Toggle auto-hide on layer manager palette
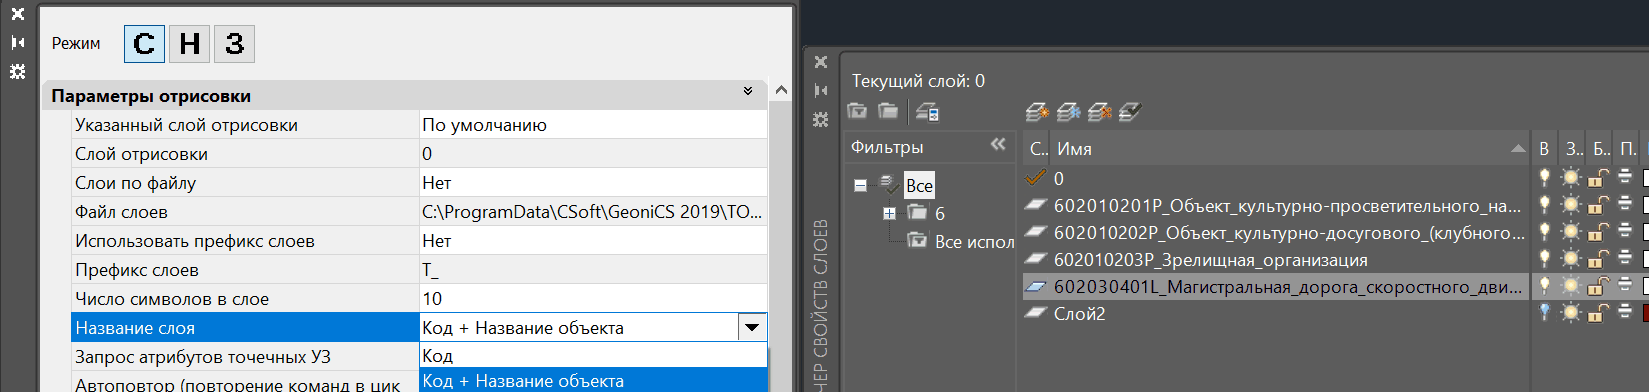The image size is (1649, 392). click(x=821, y=90)
